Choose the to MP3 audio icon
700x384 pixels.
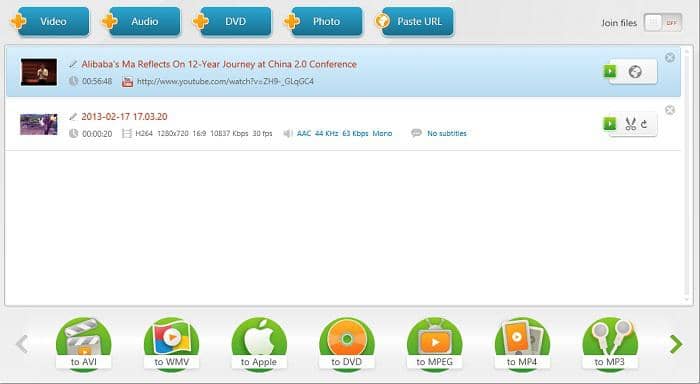[x=610, y=343]
